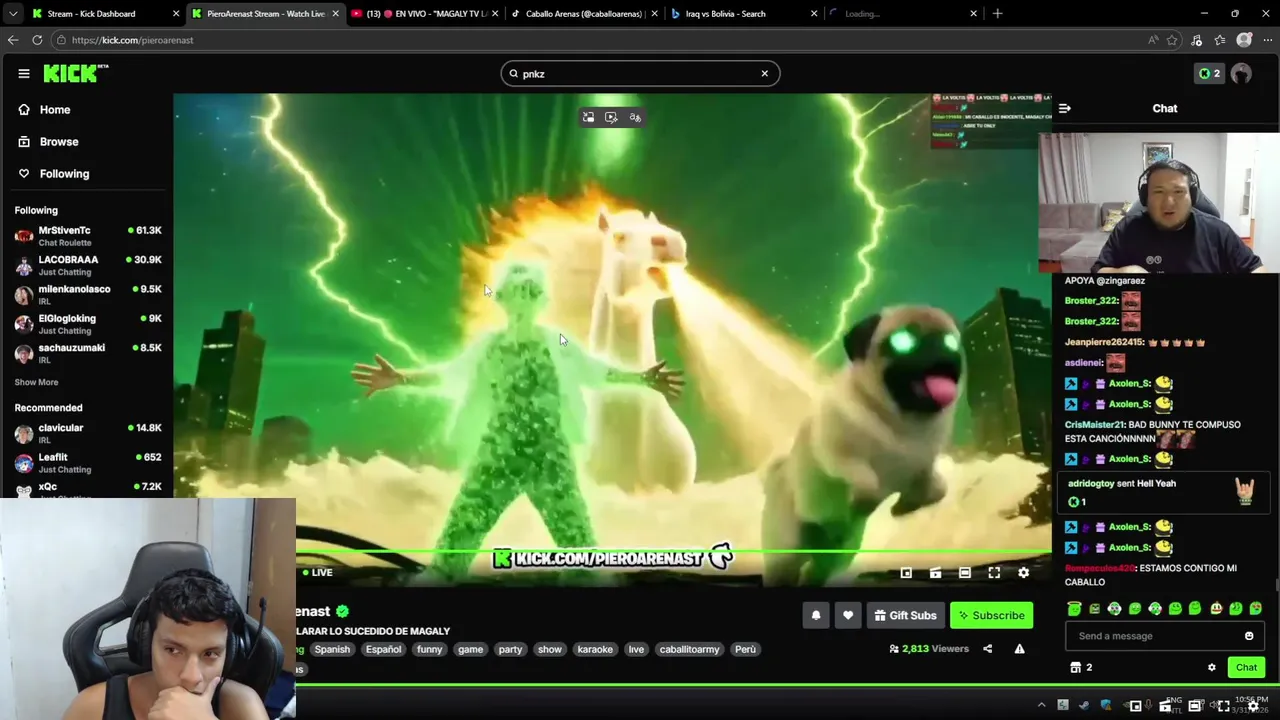Click the browser address bar URL
This screenshot has width=1280, height=720.
click(132, 40)
